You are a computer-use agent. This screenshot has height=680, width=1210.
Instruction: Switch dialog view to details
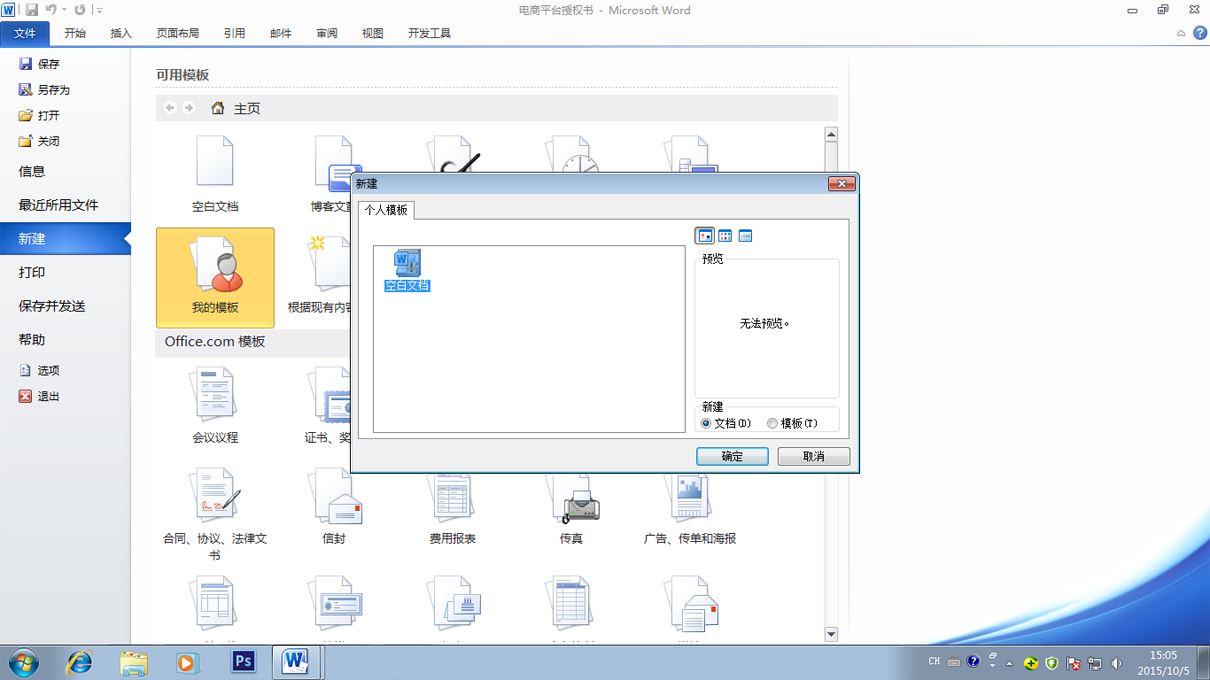click(745, 236)
